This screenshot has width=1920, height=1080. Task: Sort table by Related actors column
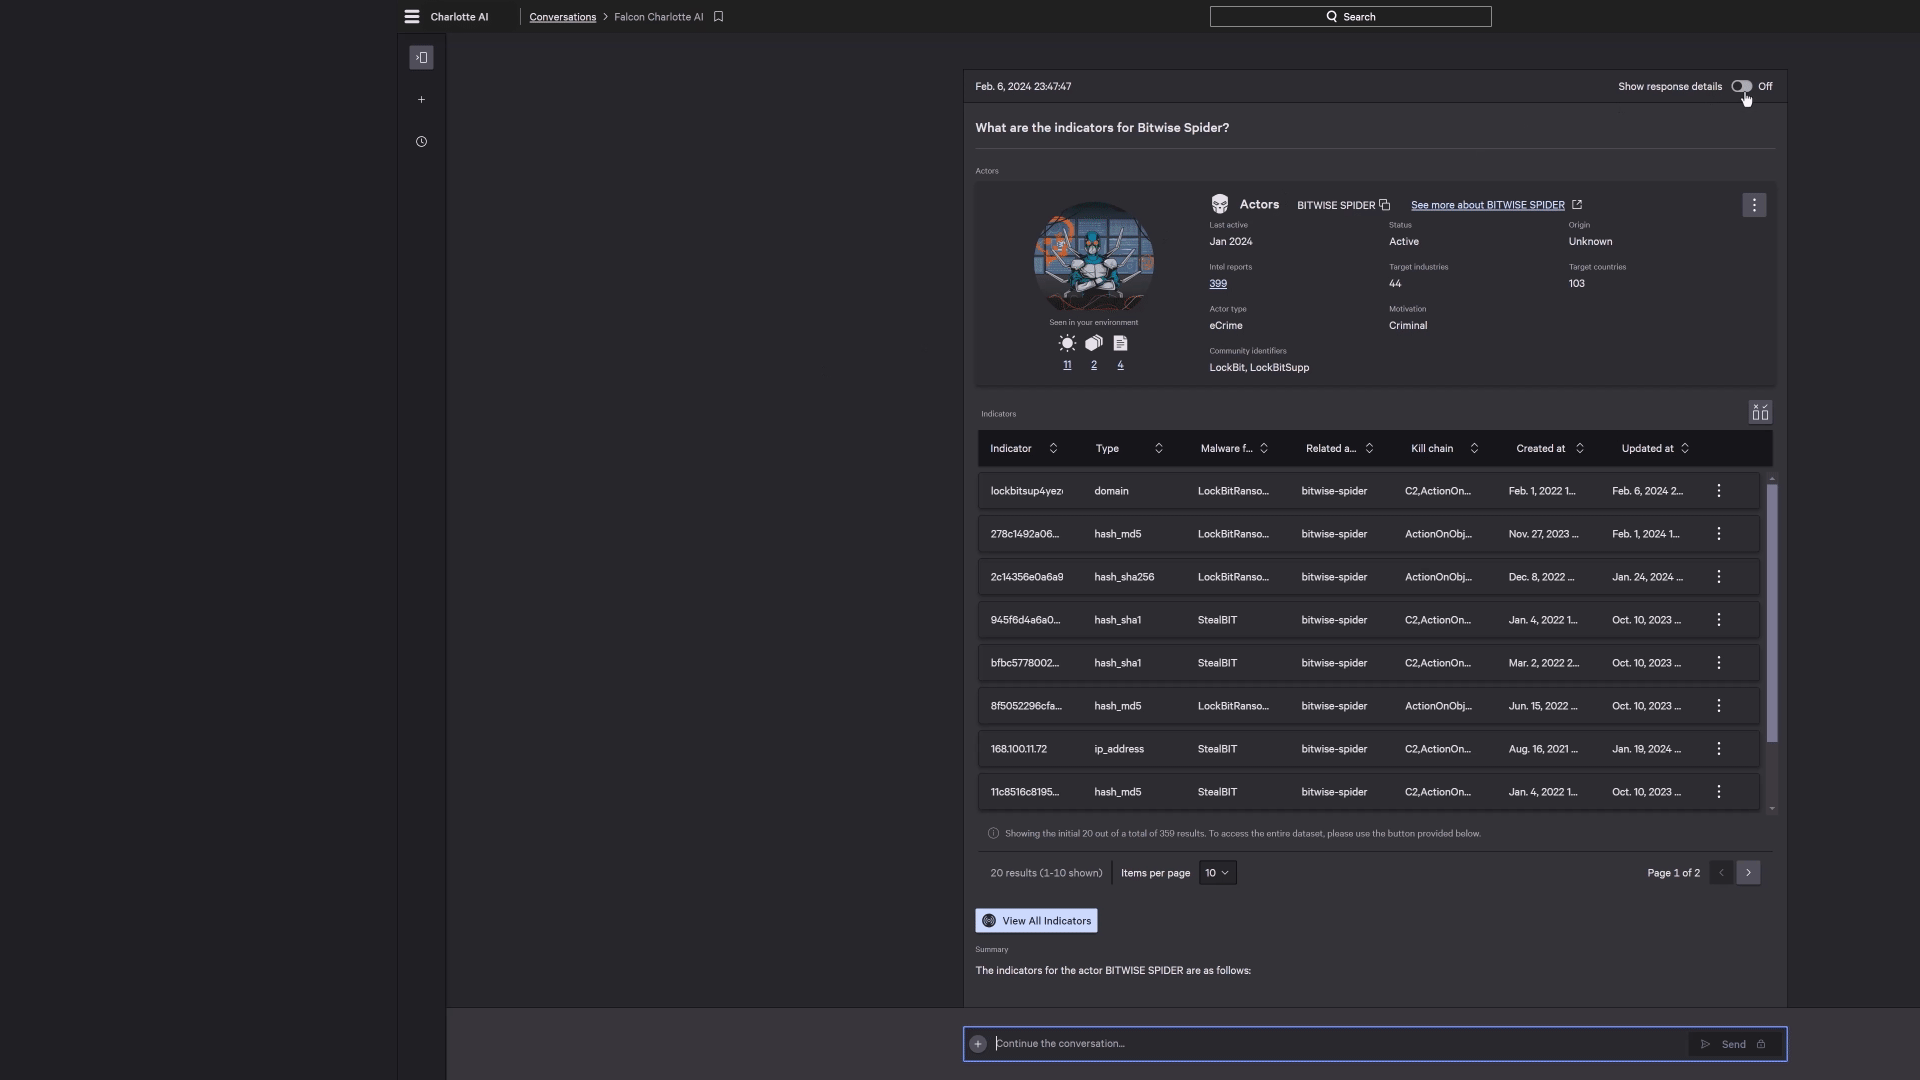(1369, 449)
